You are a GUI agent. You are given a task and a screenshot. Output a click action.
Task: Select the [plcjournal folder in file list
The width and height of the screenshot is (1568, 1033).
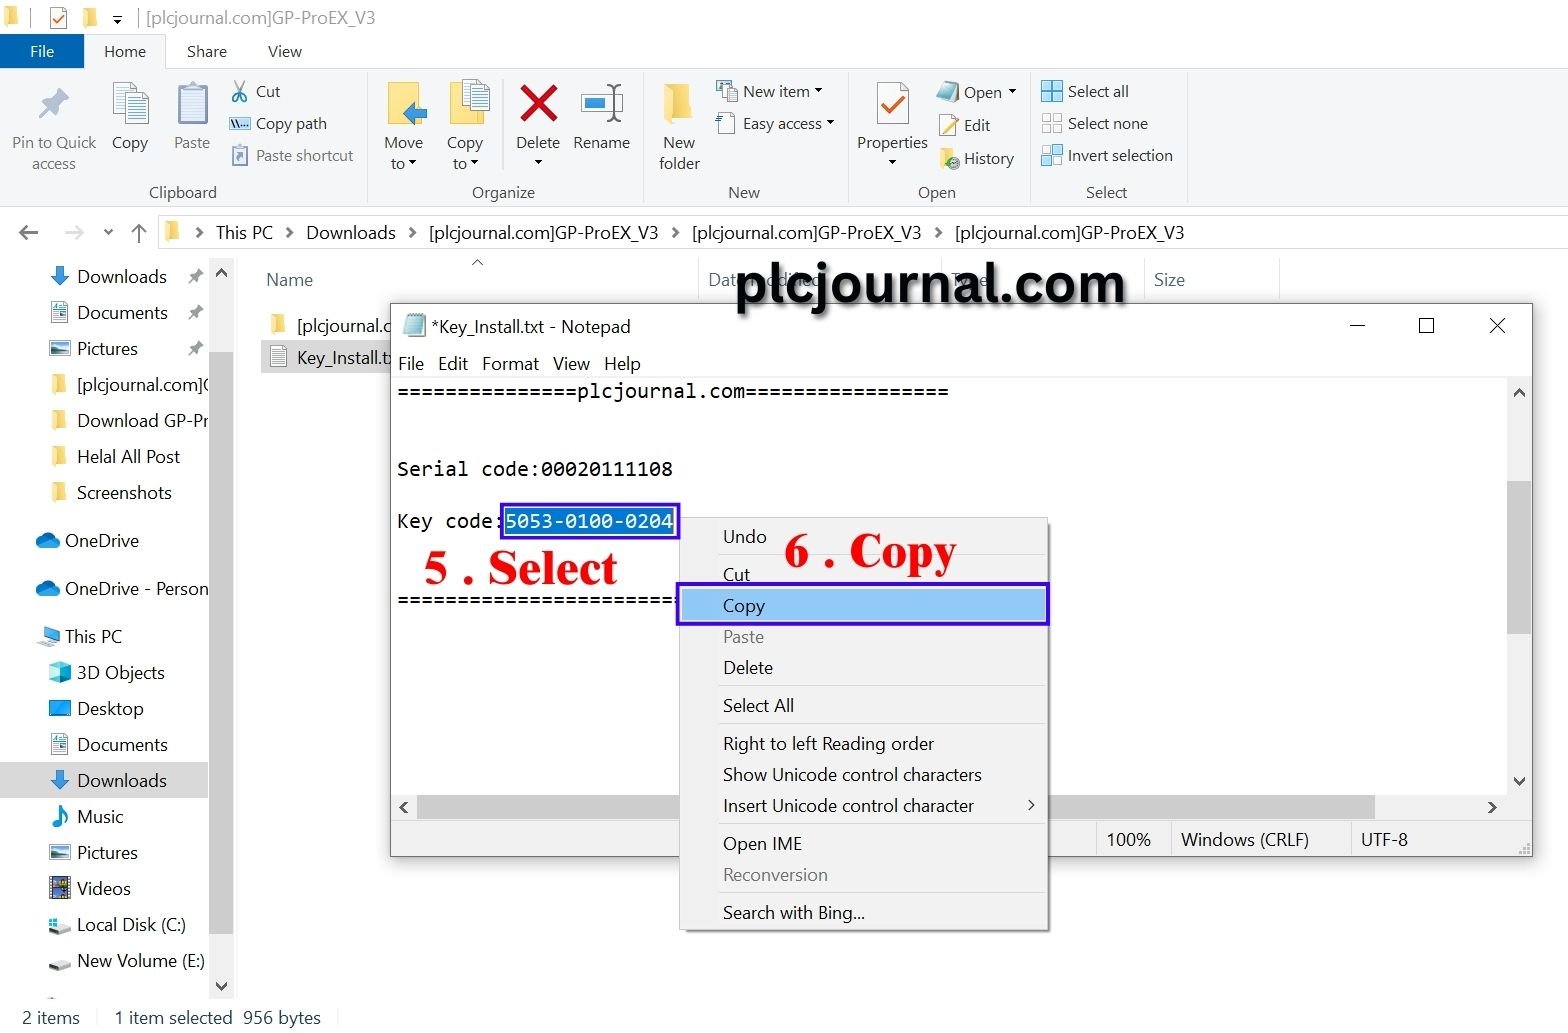click(330, 325)
